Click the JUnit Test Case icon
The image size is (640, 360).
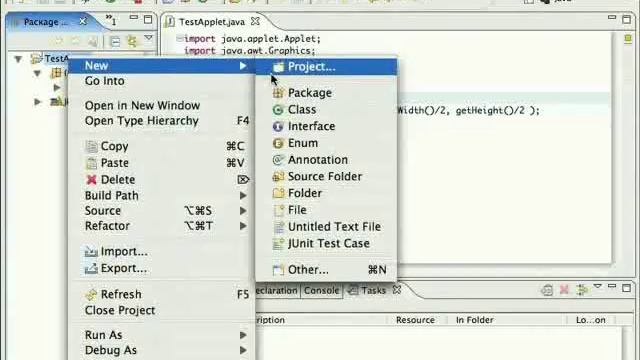click(x=278, y=243)
